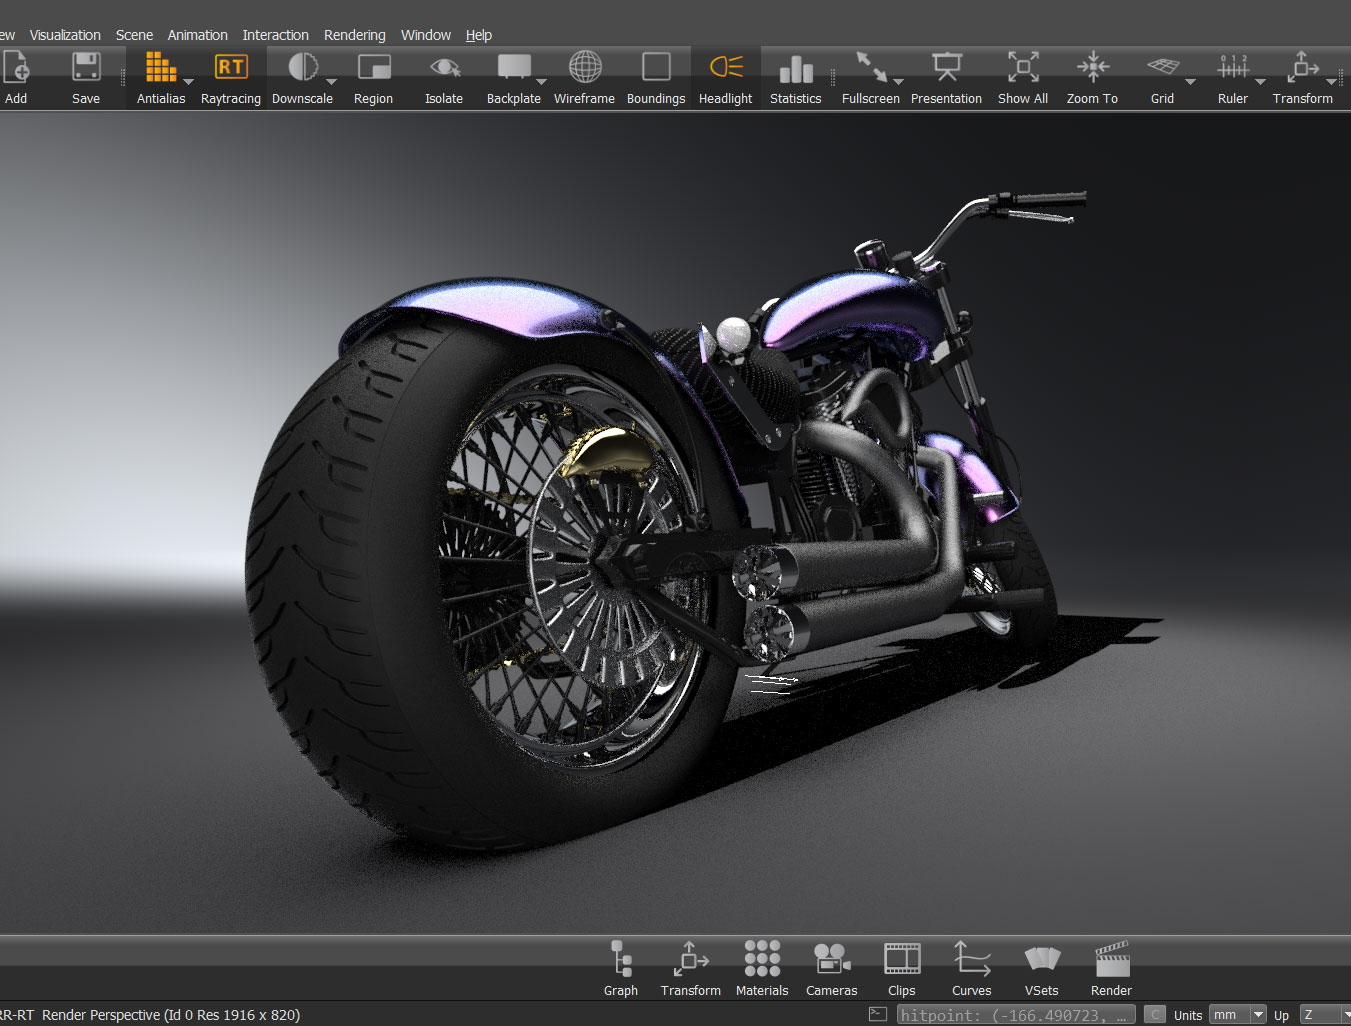Expand the Antialias dropdown arrow
This screenshot has width=1351, height=1026.
point(188,81)
